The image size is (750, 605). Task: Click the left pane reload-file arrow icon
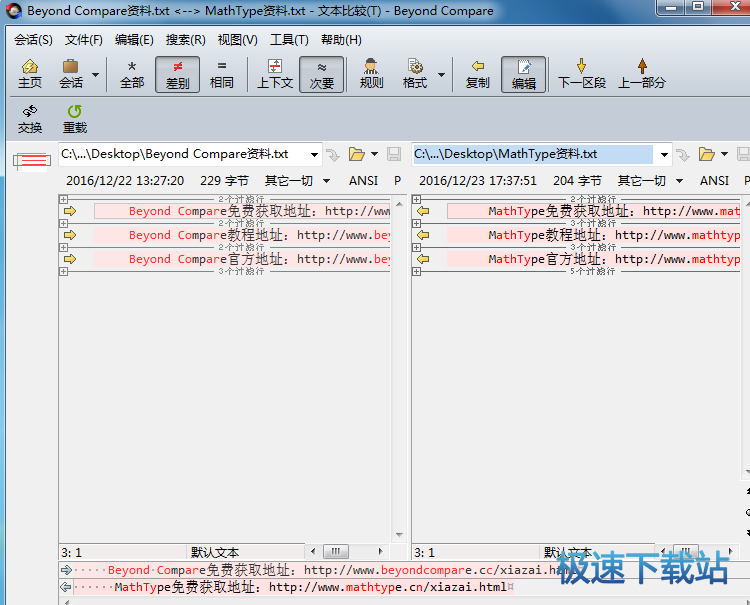click(x=332, y=154)
